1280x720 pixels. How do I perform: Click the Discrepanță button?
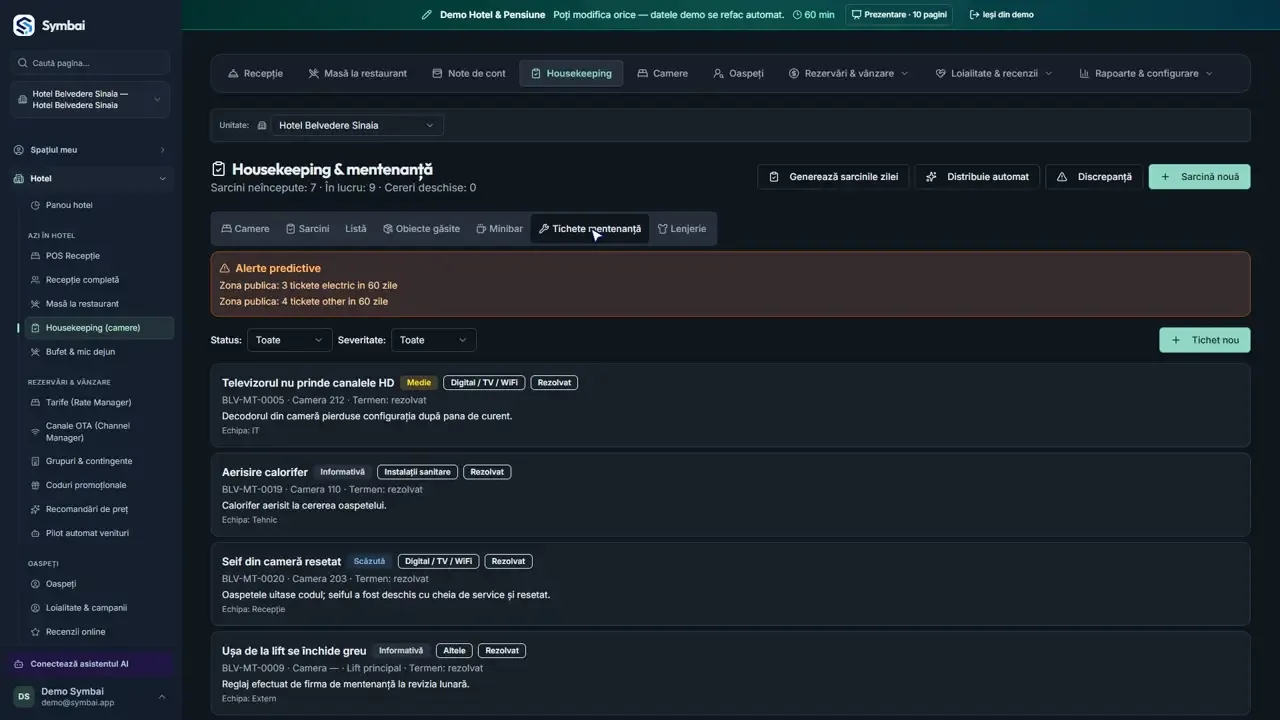coord(1095,177)
